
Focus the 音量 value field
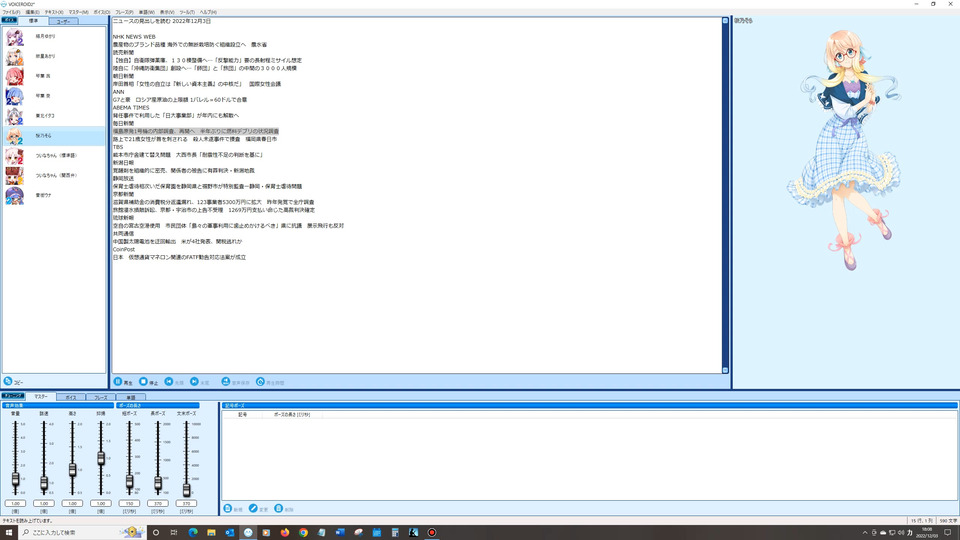(15, 503)
